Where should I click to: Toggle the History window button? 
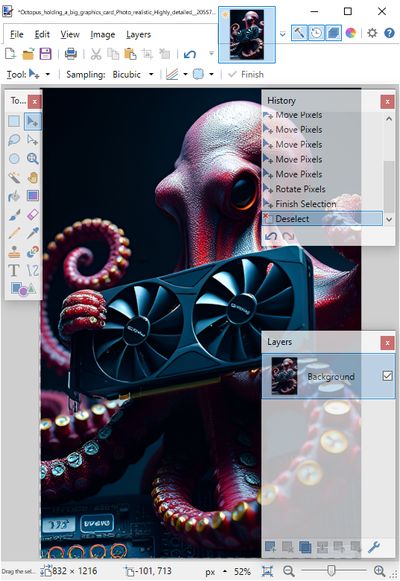coord(316,33)
